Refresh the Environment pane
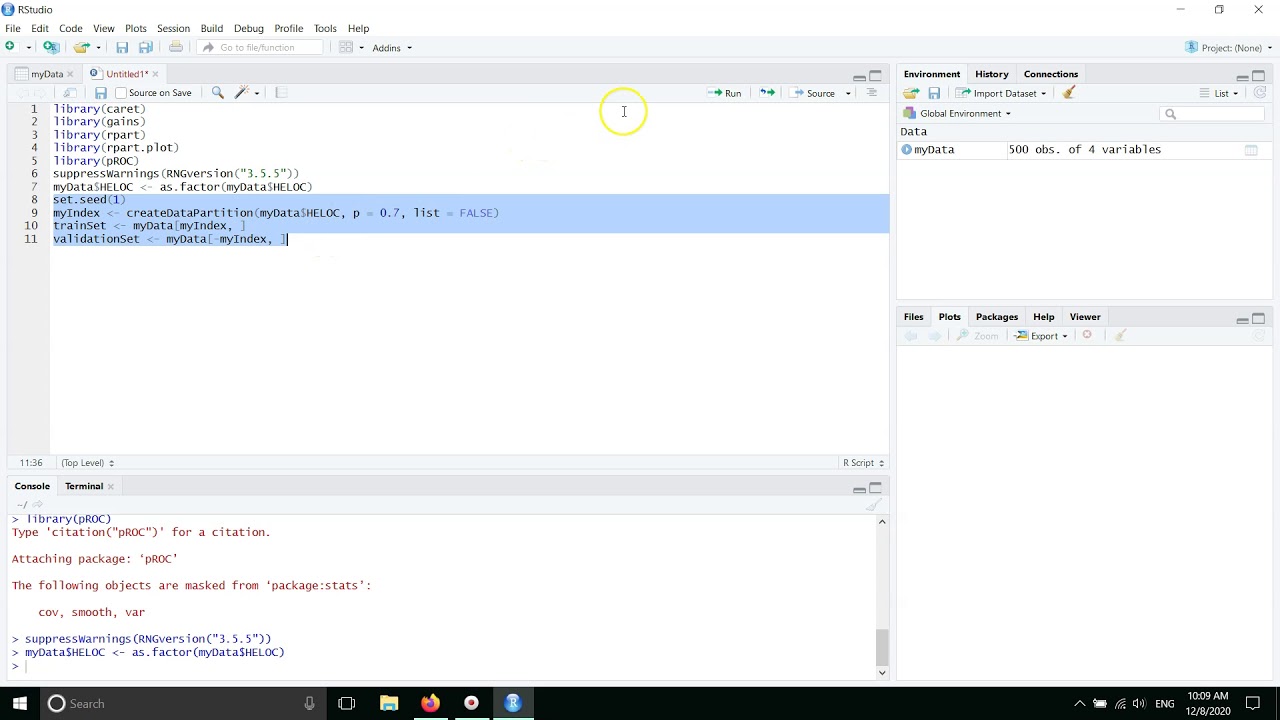This screenshot has height=720, width=1280. 1260,93
